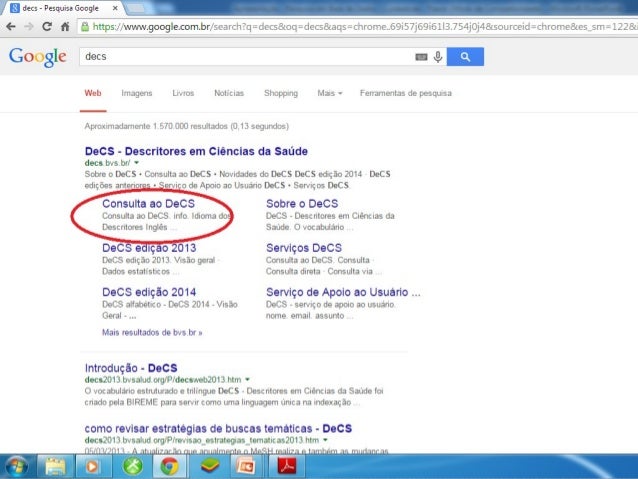This screenshot has height=479, width=638.
Task: Click the blue magnifier search button
Action: [x=465, y=57]
